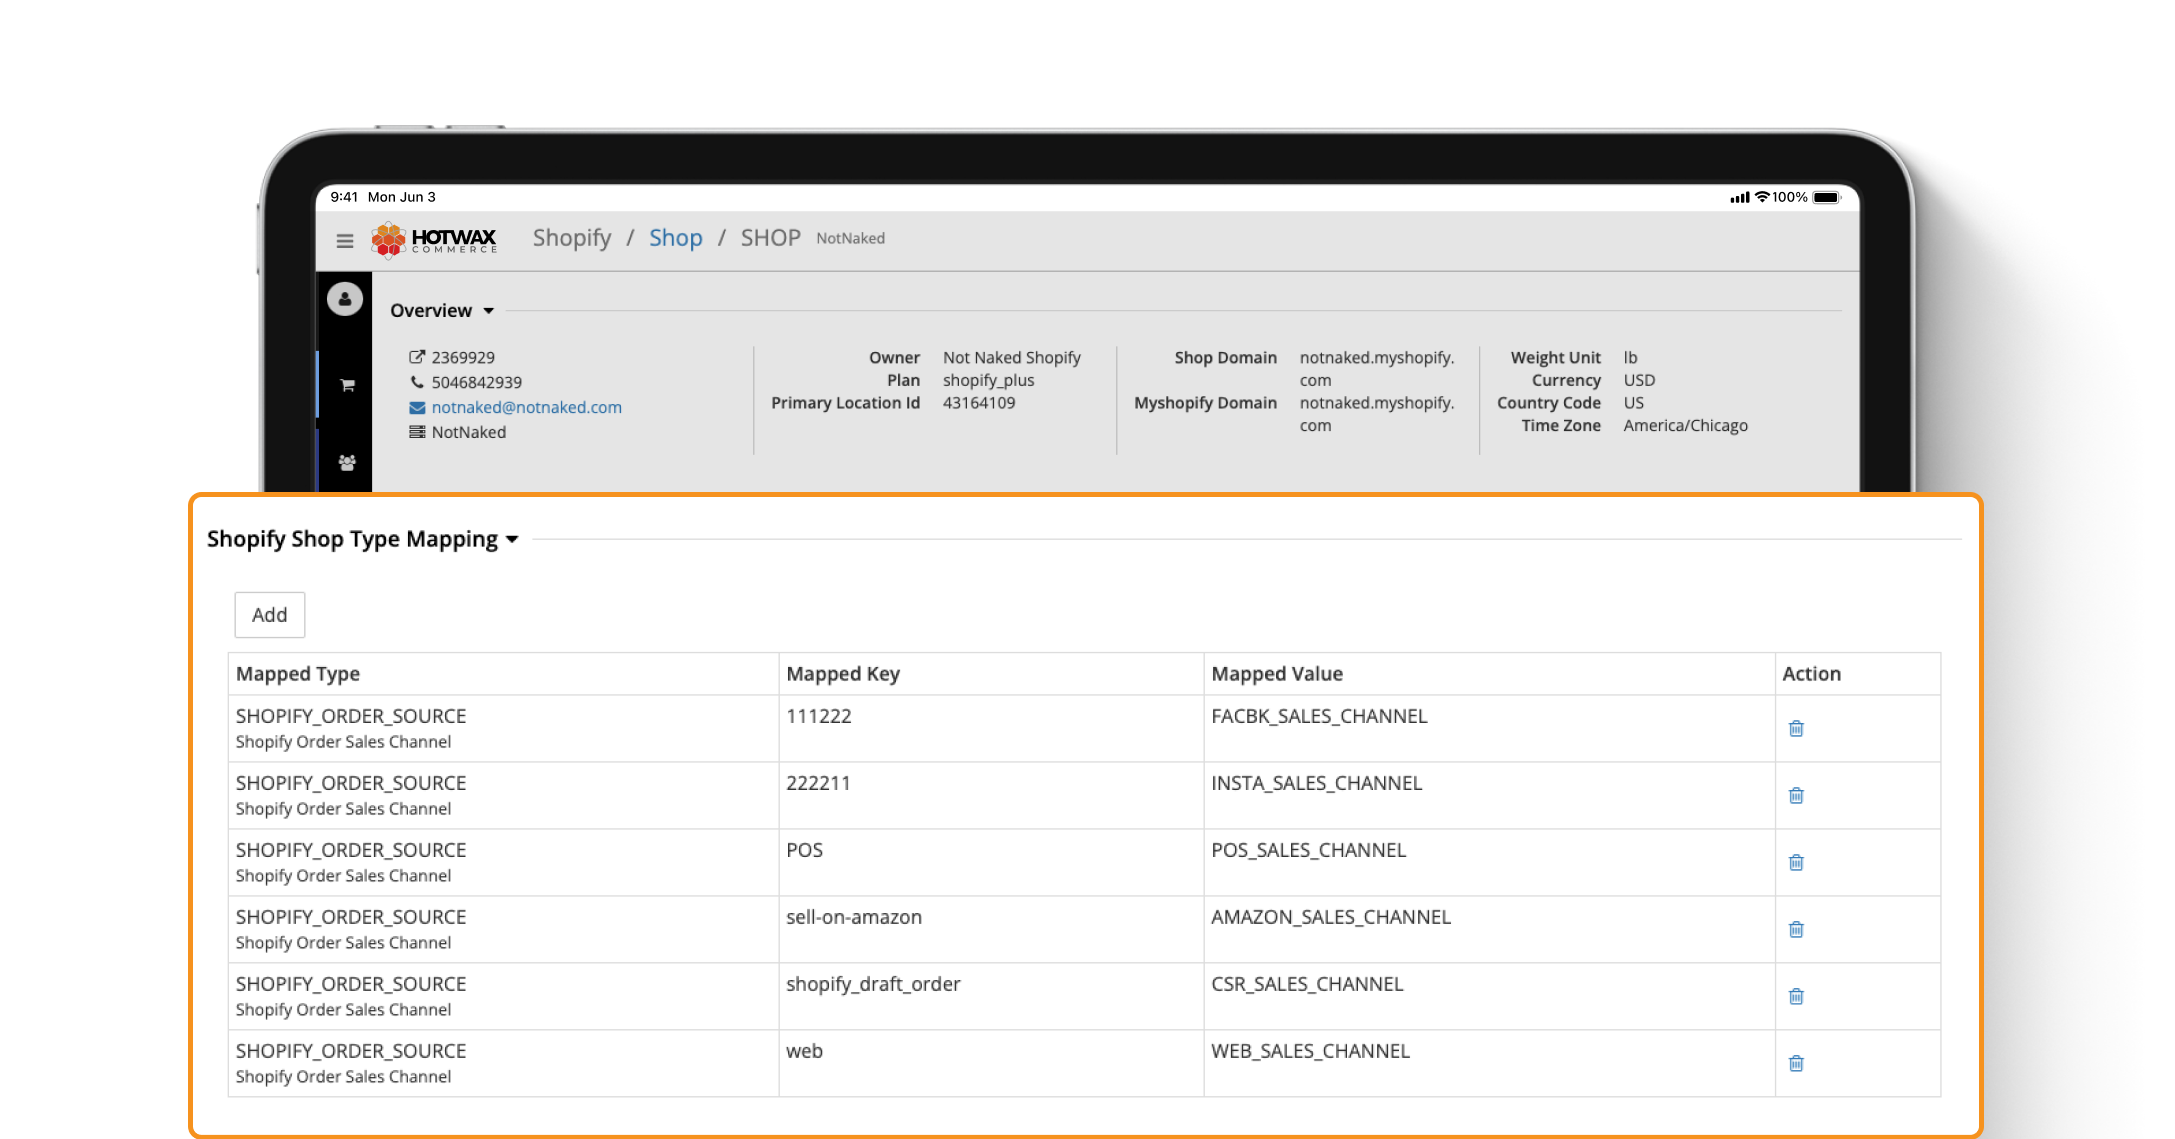Open the hamburger menu icon
The image size is (2175, 1139).
coord(345,241)
